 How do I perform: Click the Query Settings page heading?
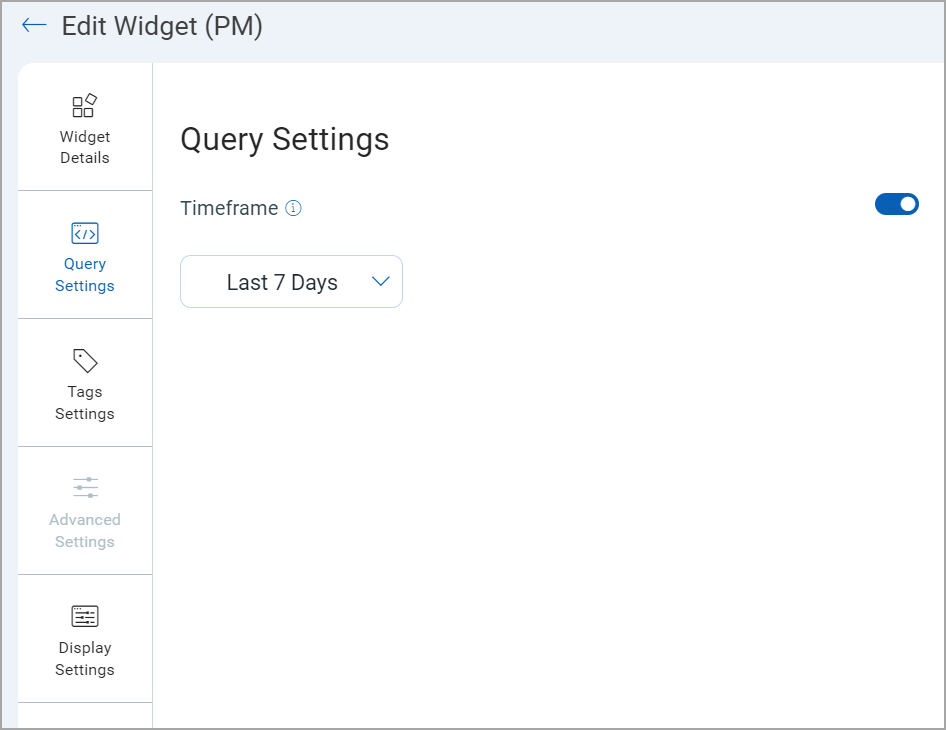click(284, 139)
